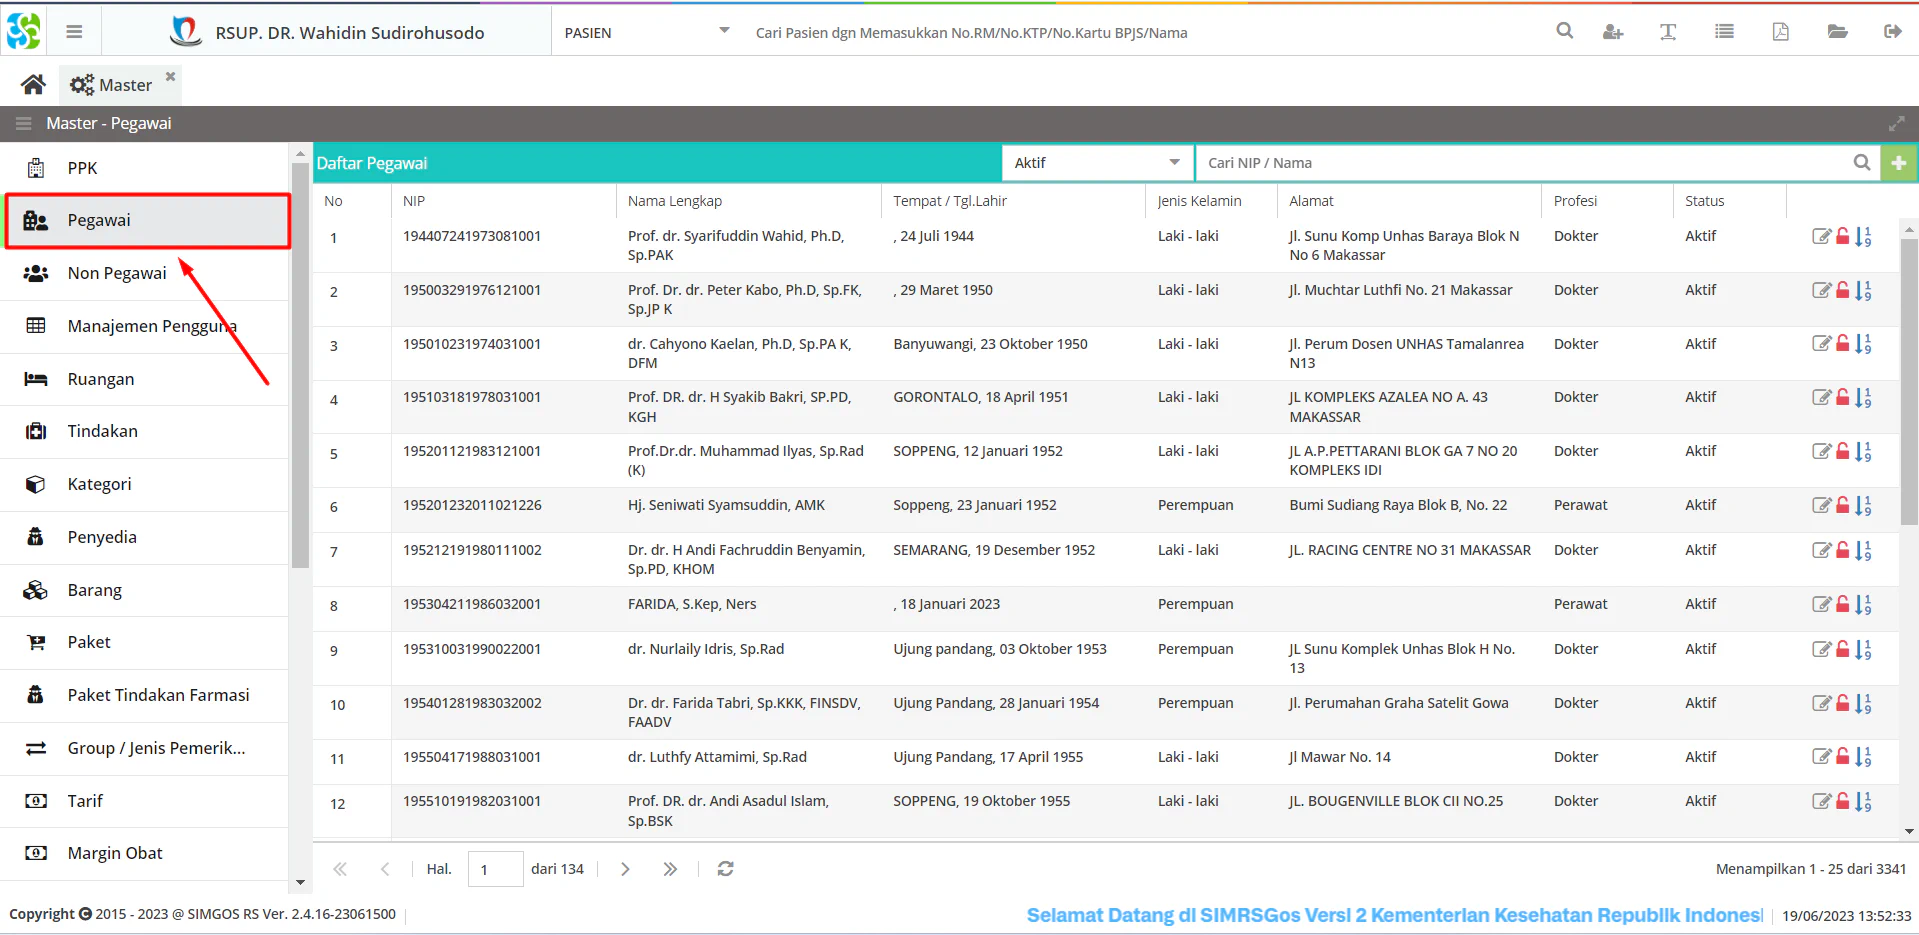Edit row of Prof. Dr. dr. Peter Kabo
The height and width of the screenshot is (935, 1919).
coord(1821,291)
